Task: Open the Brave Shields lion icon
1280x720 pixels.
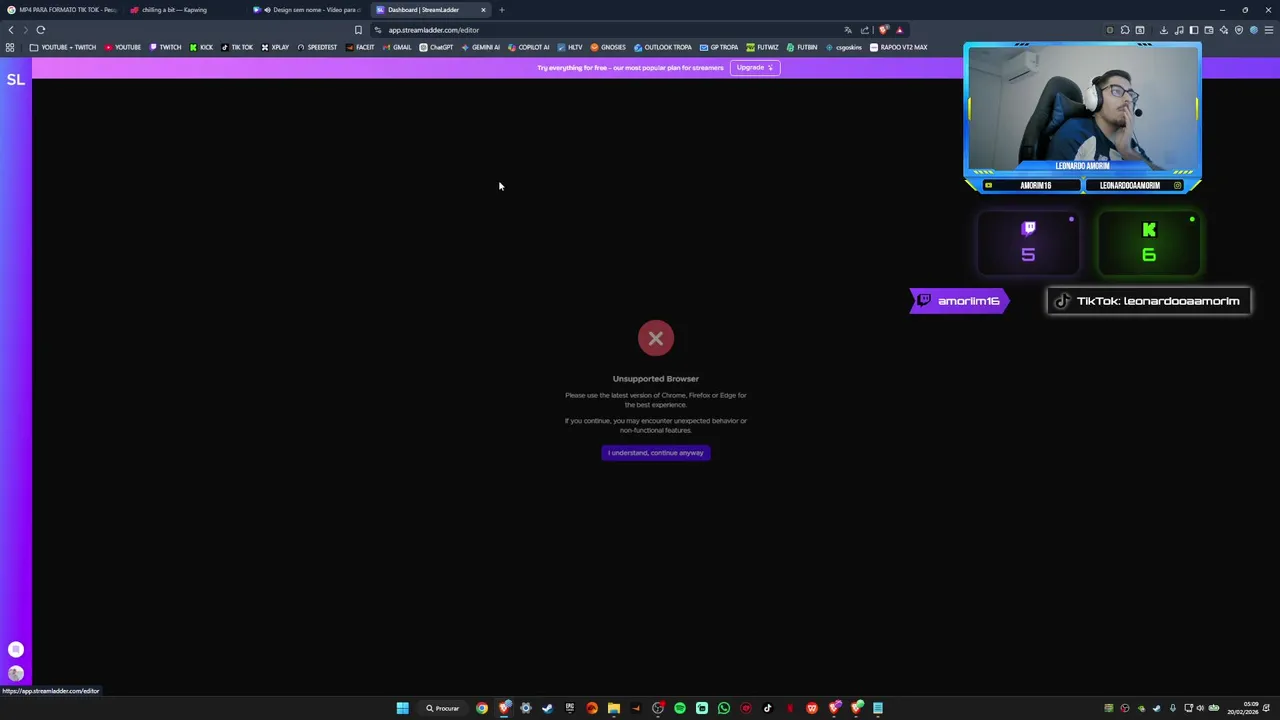Action: pos(883,30)
